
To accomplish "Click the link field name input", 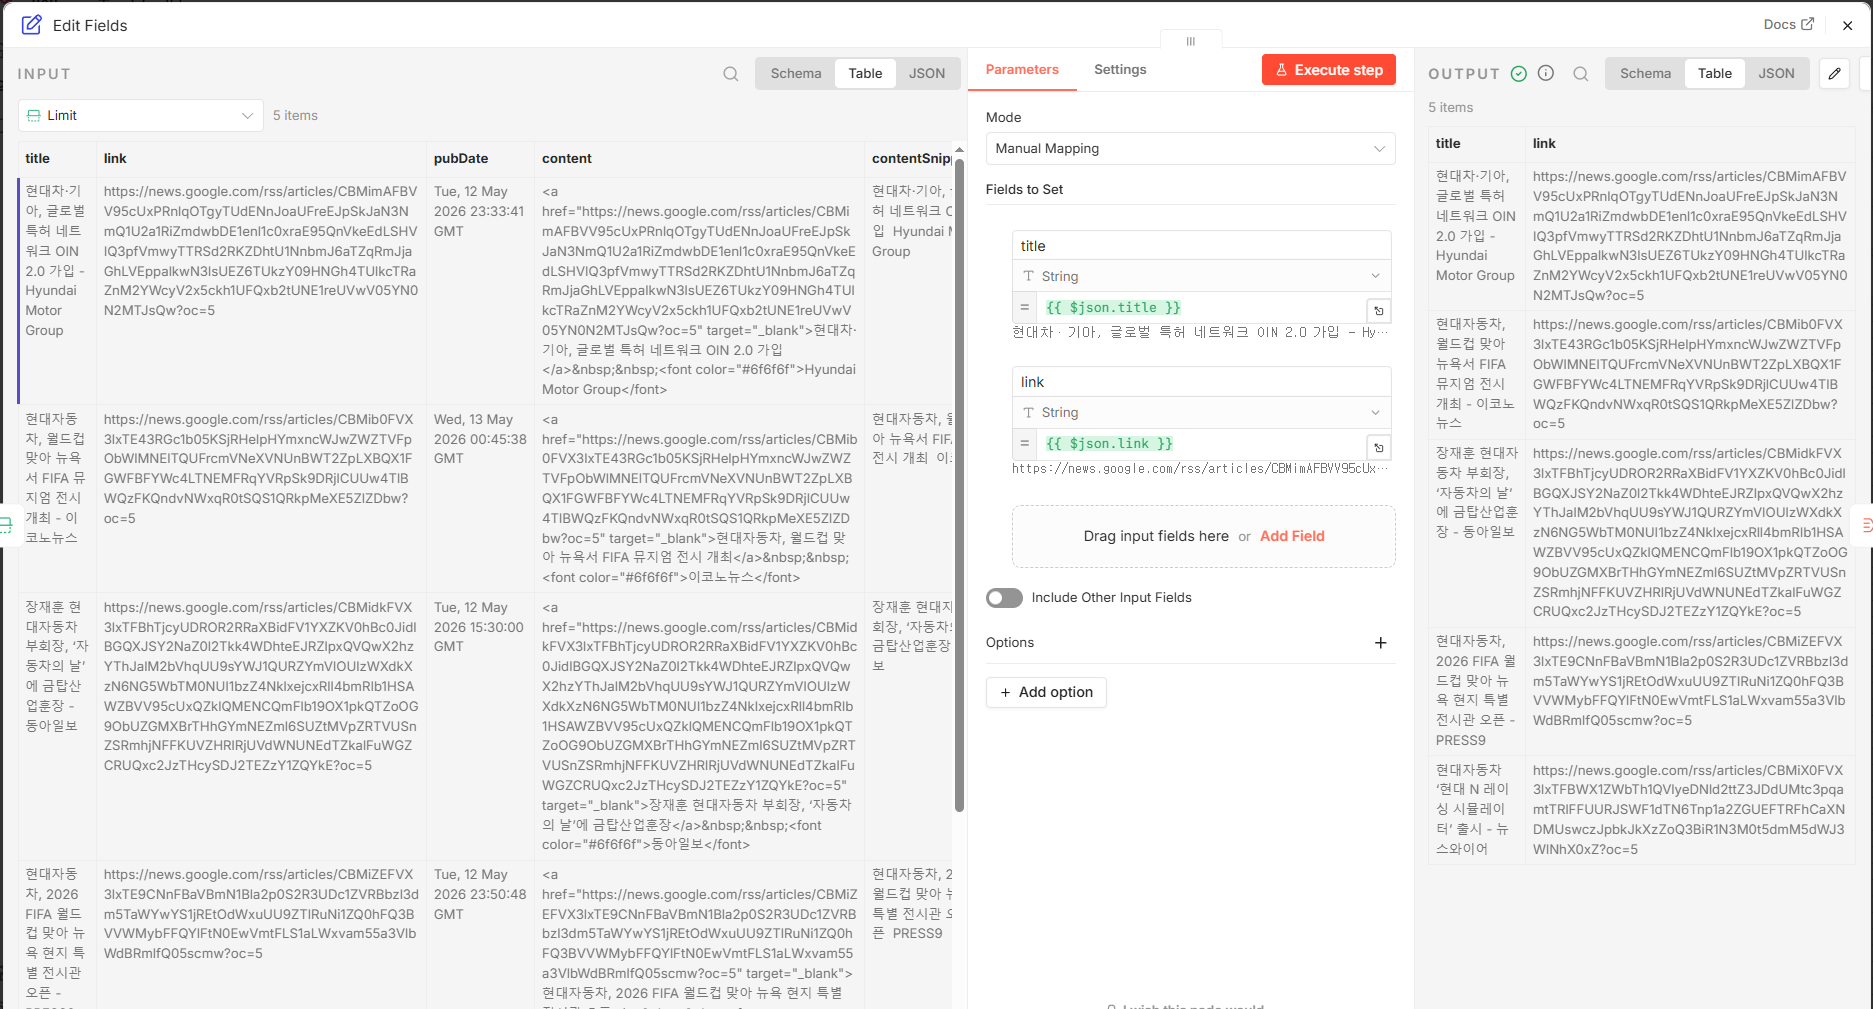I will pyautogui.click(x=1201, y=382).
